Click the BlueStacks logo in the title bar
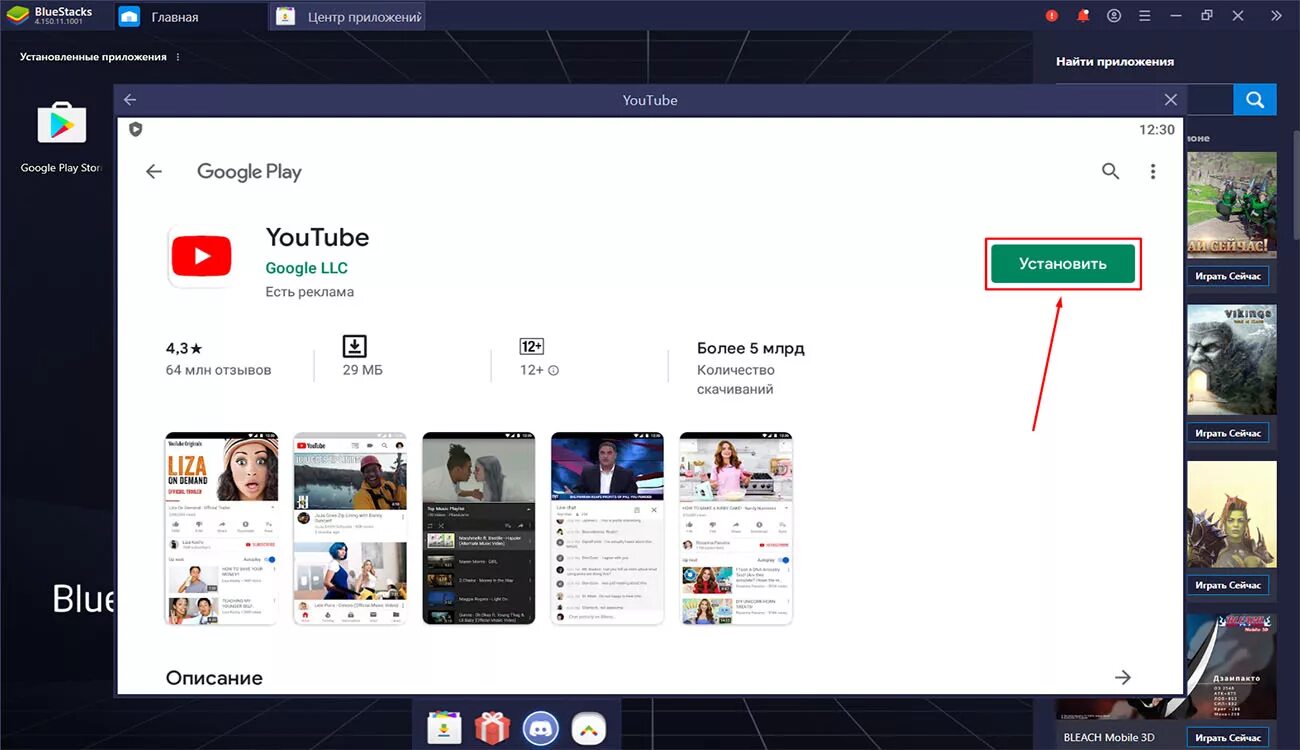Viewport: 1300px width, 750px height. click(16, 15)
